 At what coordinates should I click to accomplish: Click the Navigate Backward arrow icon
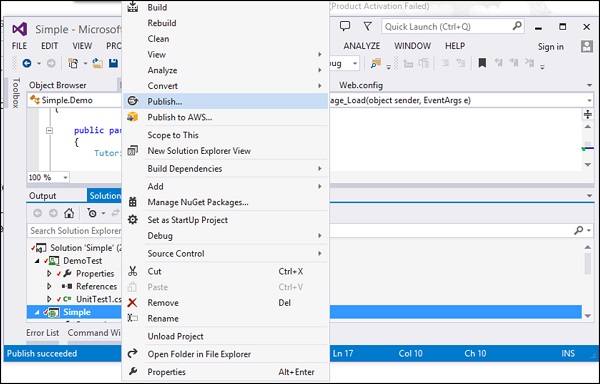[x=27, y=63]
